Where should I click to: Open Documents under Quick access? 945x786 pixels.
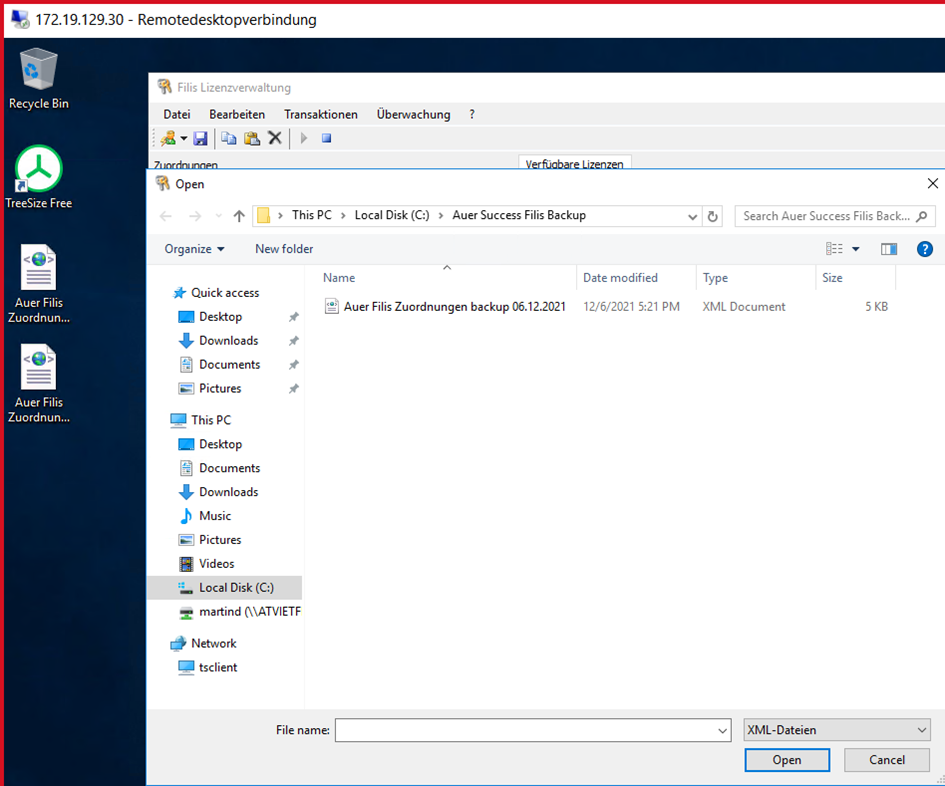click(x=230, y=365)
